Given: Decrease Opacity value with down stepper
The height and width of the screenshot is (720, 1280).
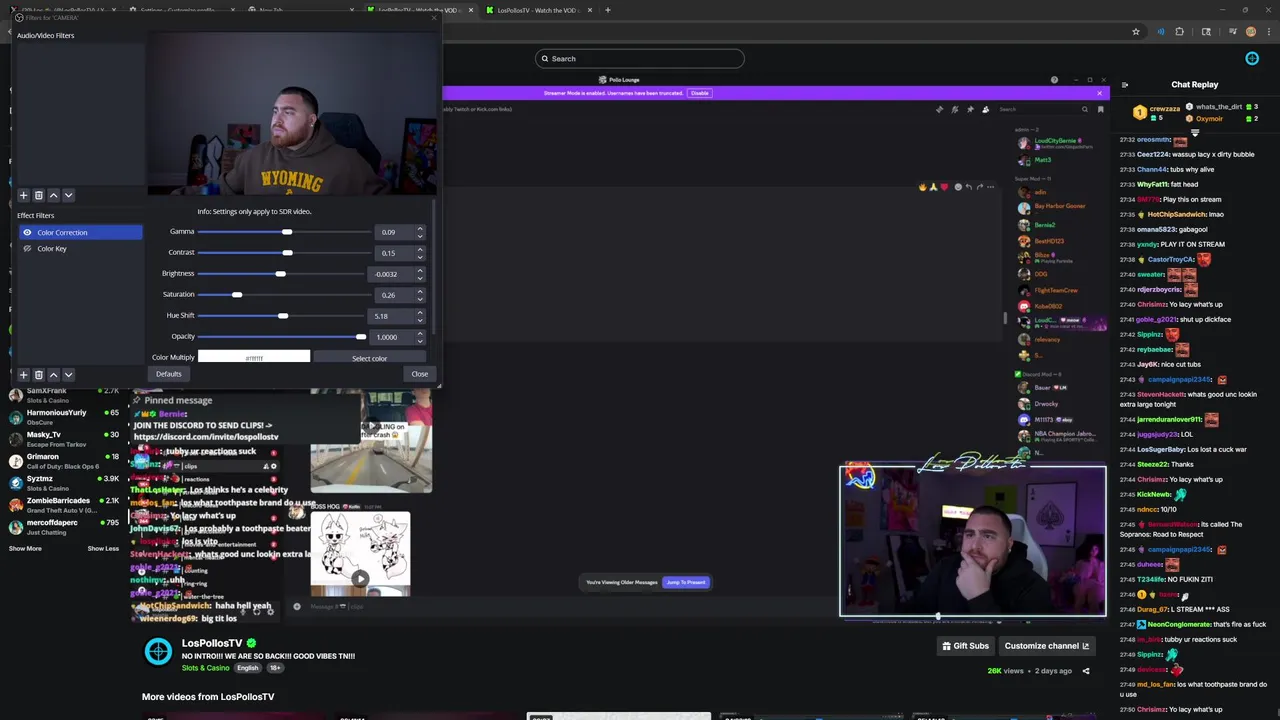Looking at the screenshot, I should 420,340.
